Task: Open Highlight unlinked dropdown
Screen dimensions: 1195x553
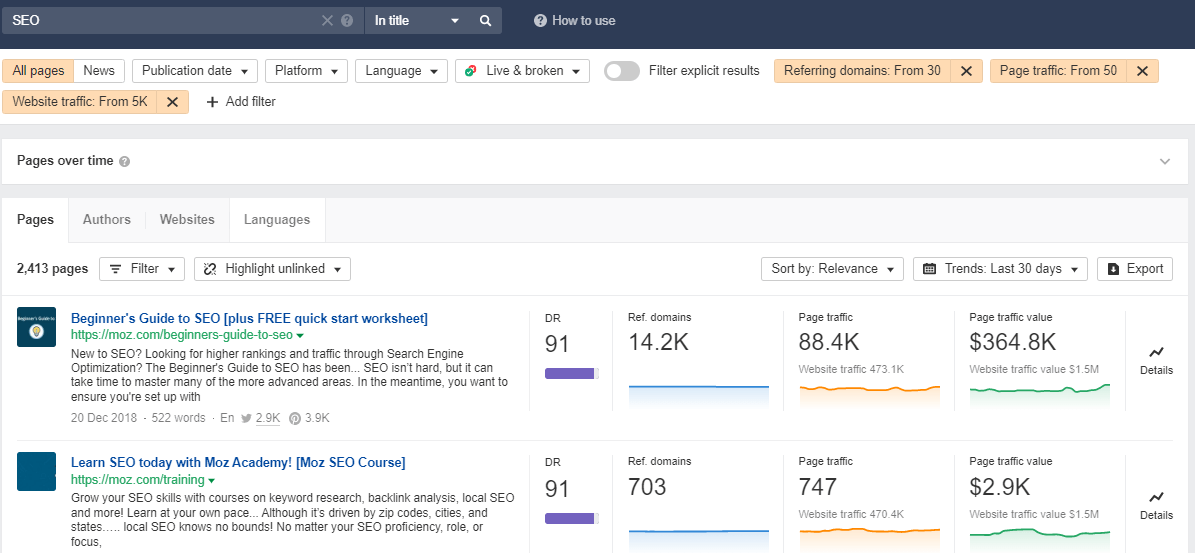Action: point(273,269)
